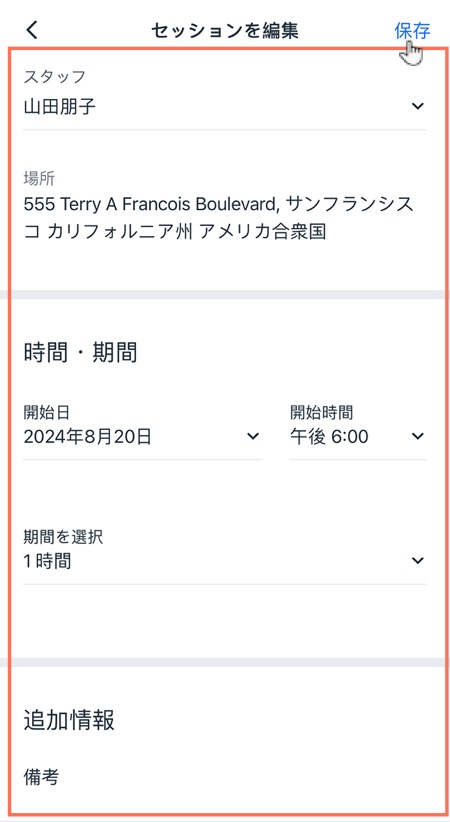Tap the 開始時間 field label
The height and width of the screenshot is (822, 450).
pos(322,413)
